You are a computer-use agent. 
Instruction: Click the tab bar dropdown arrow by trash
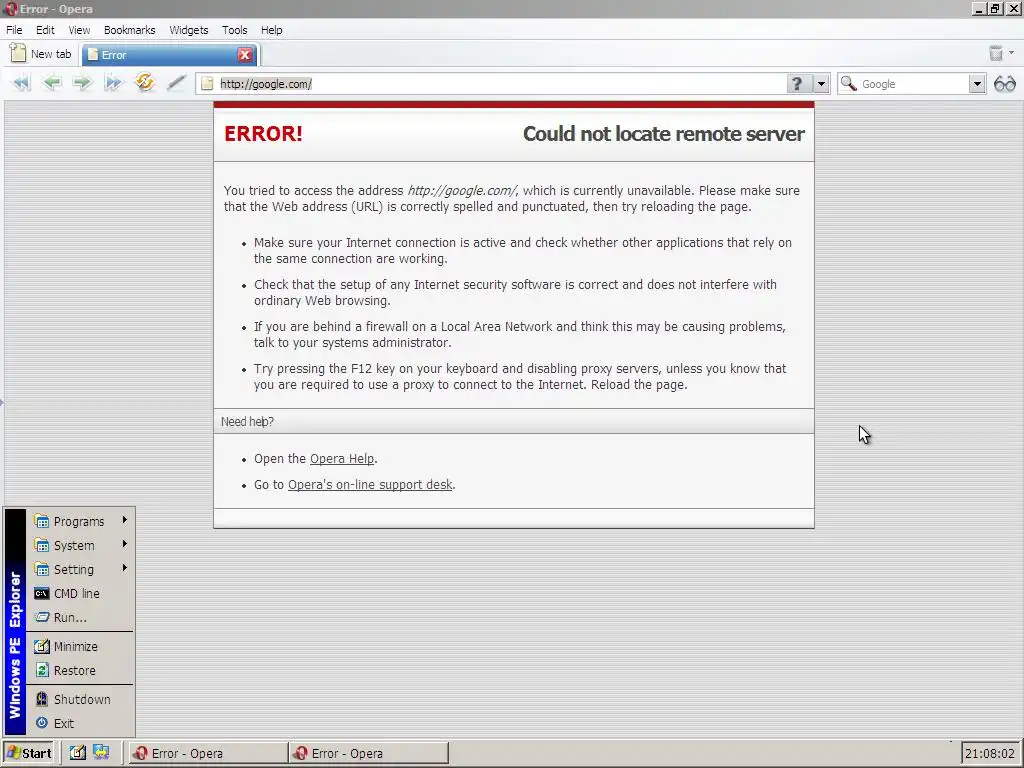coord(1012,53)
